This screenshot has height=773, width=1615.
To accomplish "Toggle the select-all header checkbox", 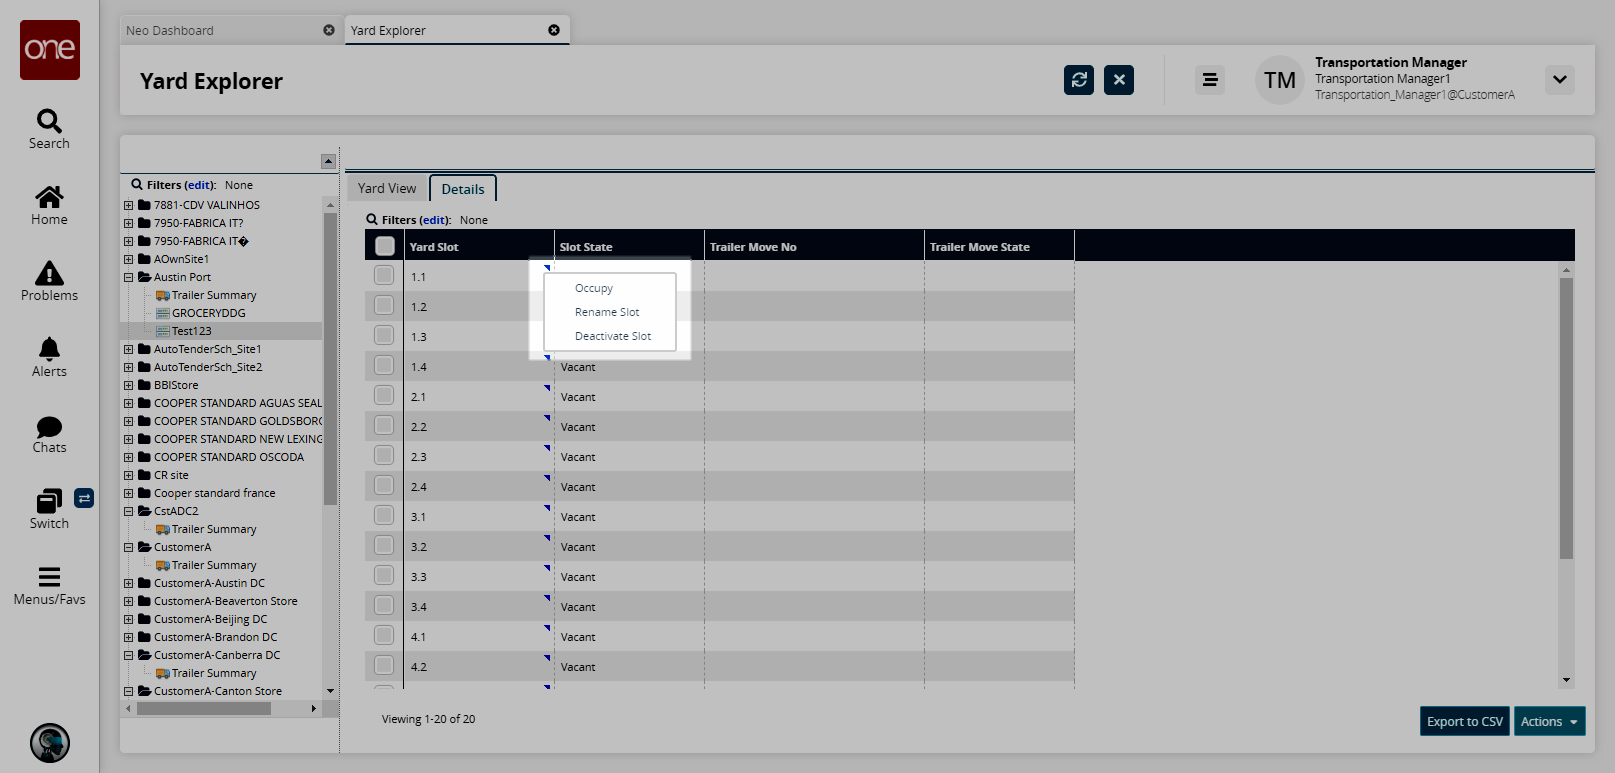I will tap(385, 246).
